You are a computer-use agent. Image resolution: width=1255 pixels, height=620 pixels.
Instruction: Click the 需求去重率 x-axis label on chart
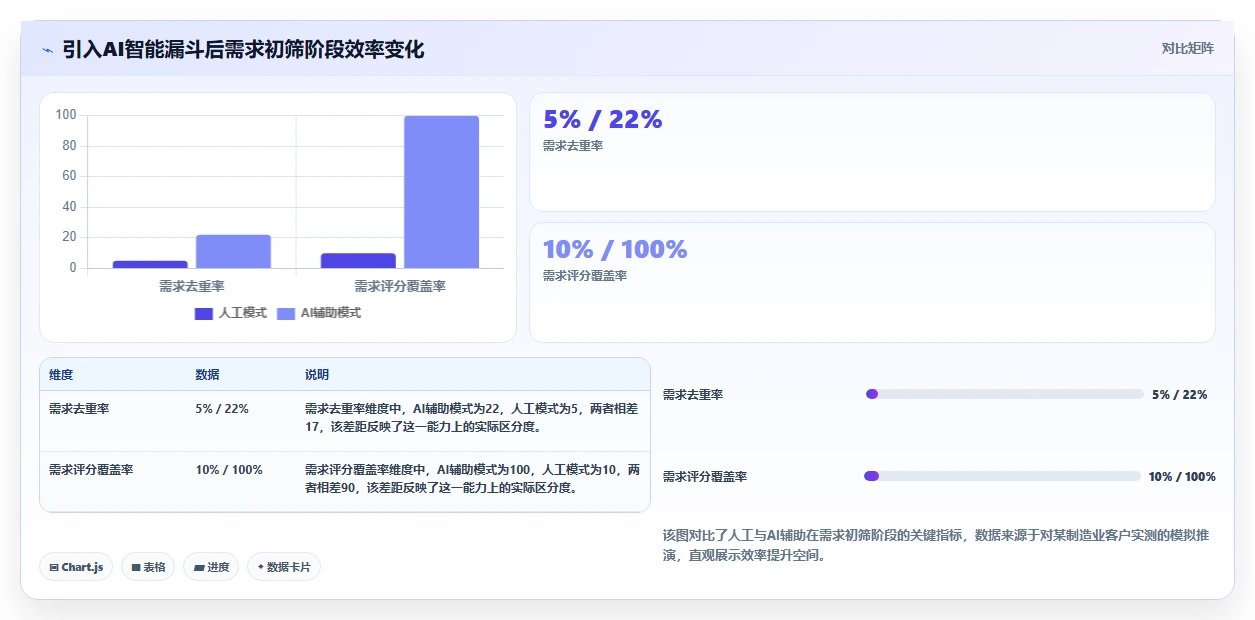point(191,286)
